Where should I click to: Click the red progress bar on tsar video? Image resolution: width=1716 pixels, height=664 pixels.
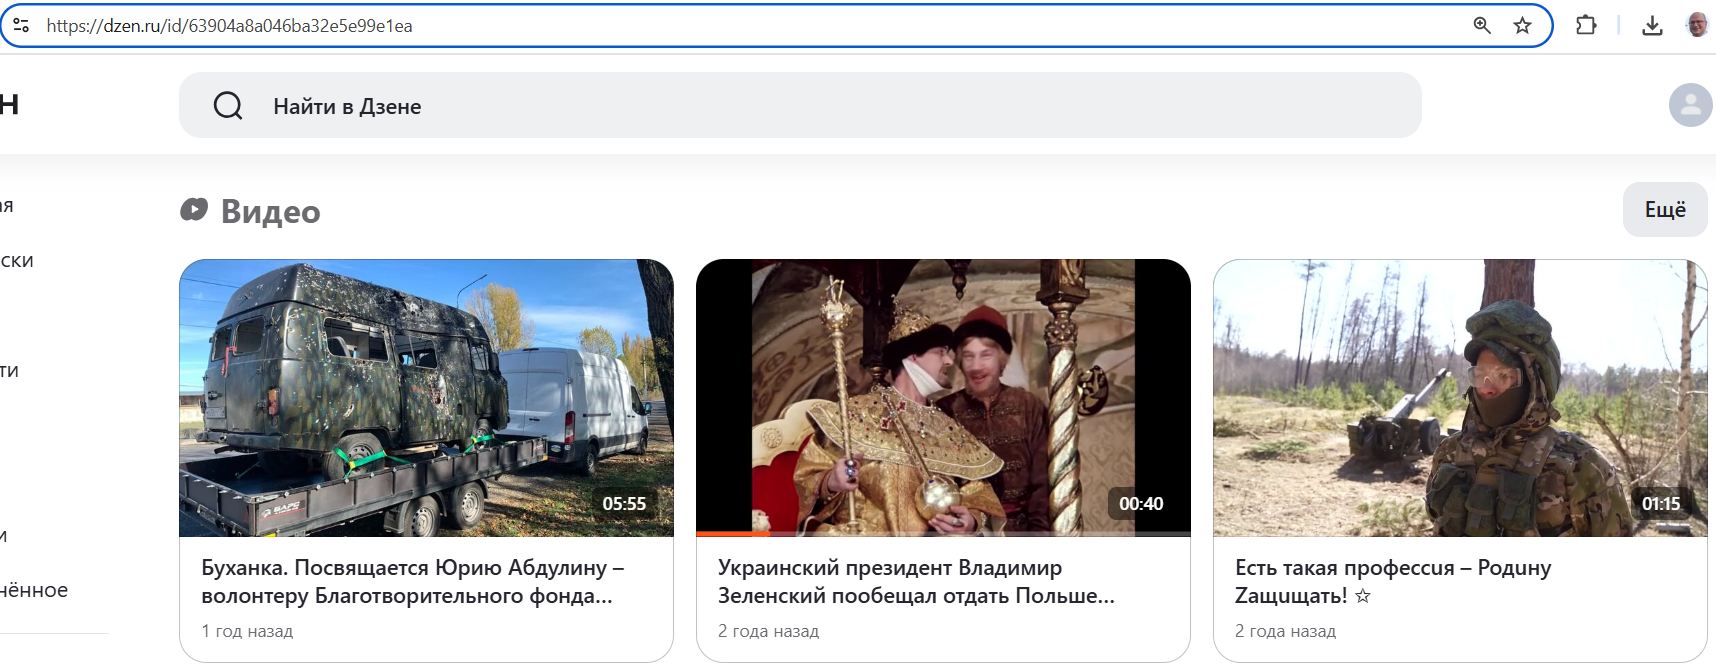pyautogui.click(x=733, y=534)
